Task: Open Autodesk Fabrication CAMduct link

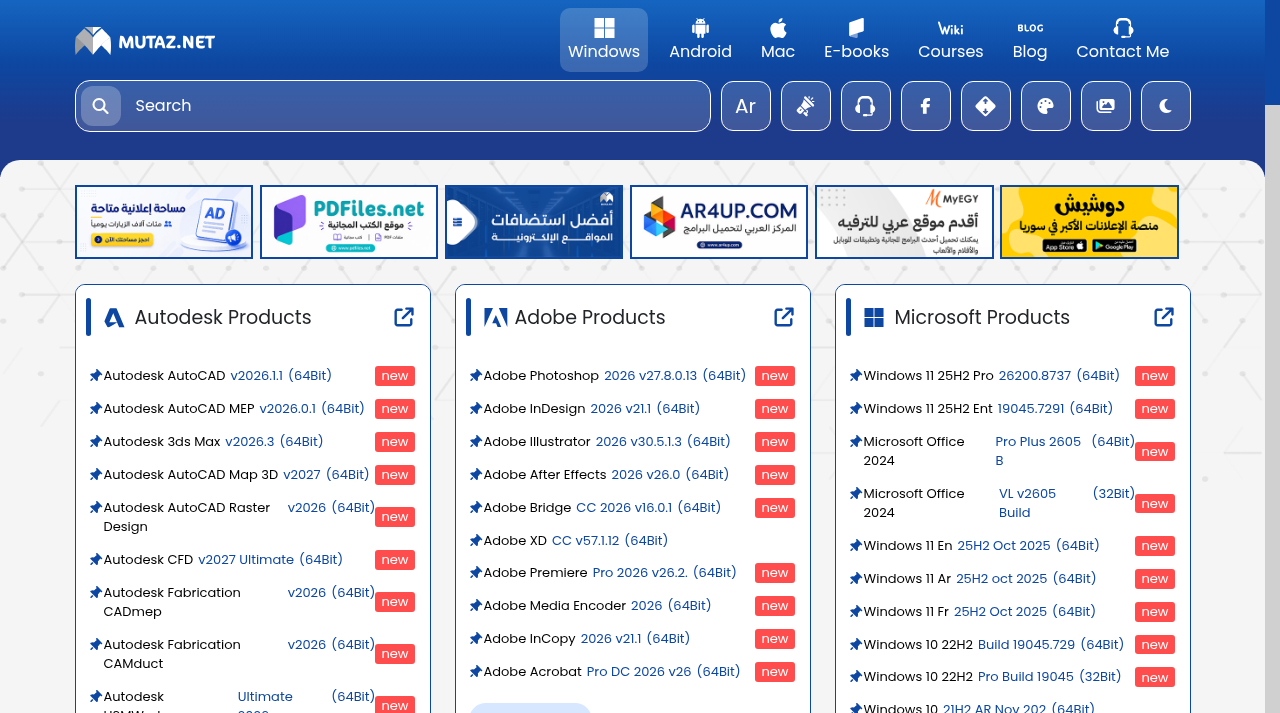Action: [239, 654]
